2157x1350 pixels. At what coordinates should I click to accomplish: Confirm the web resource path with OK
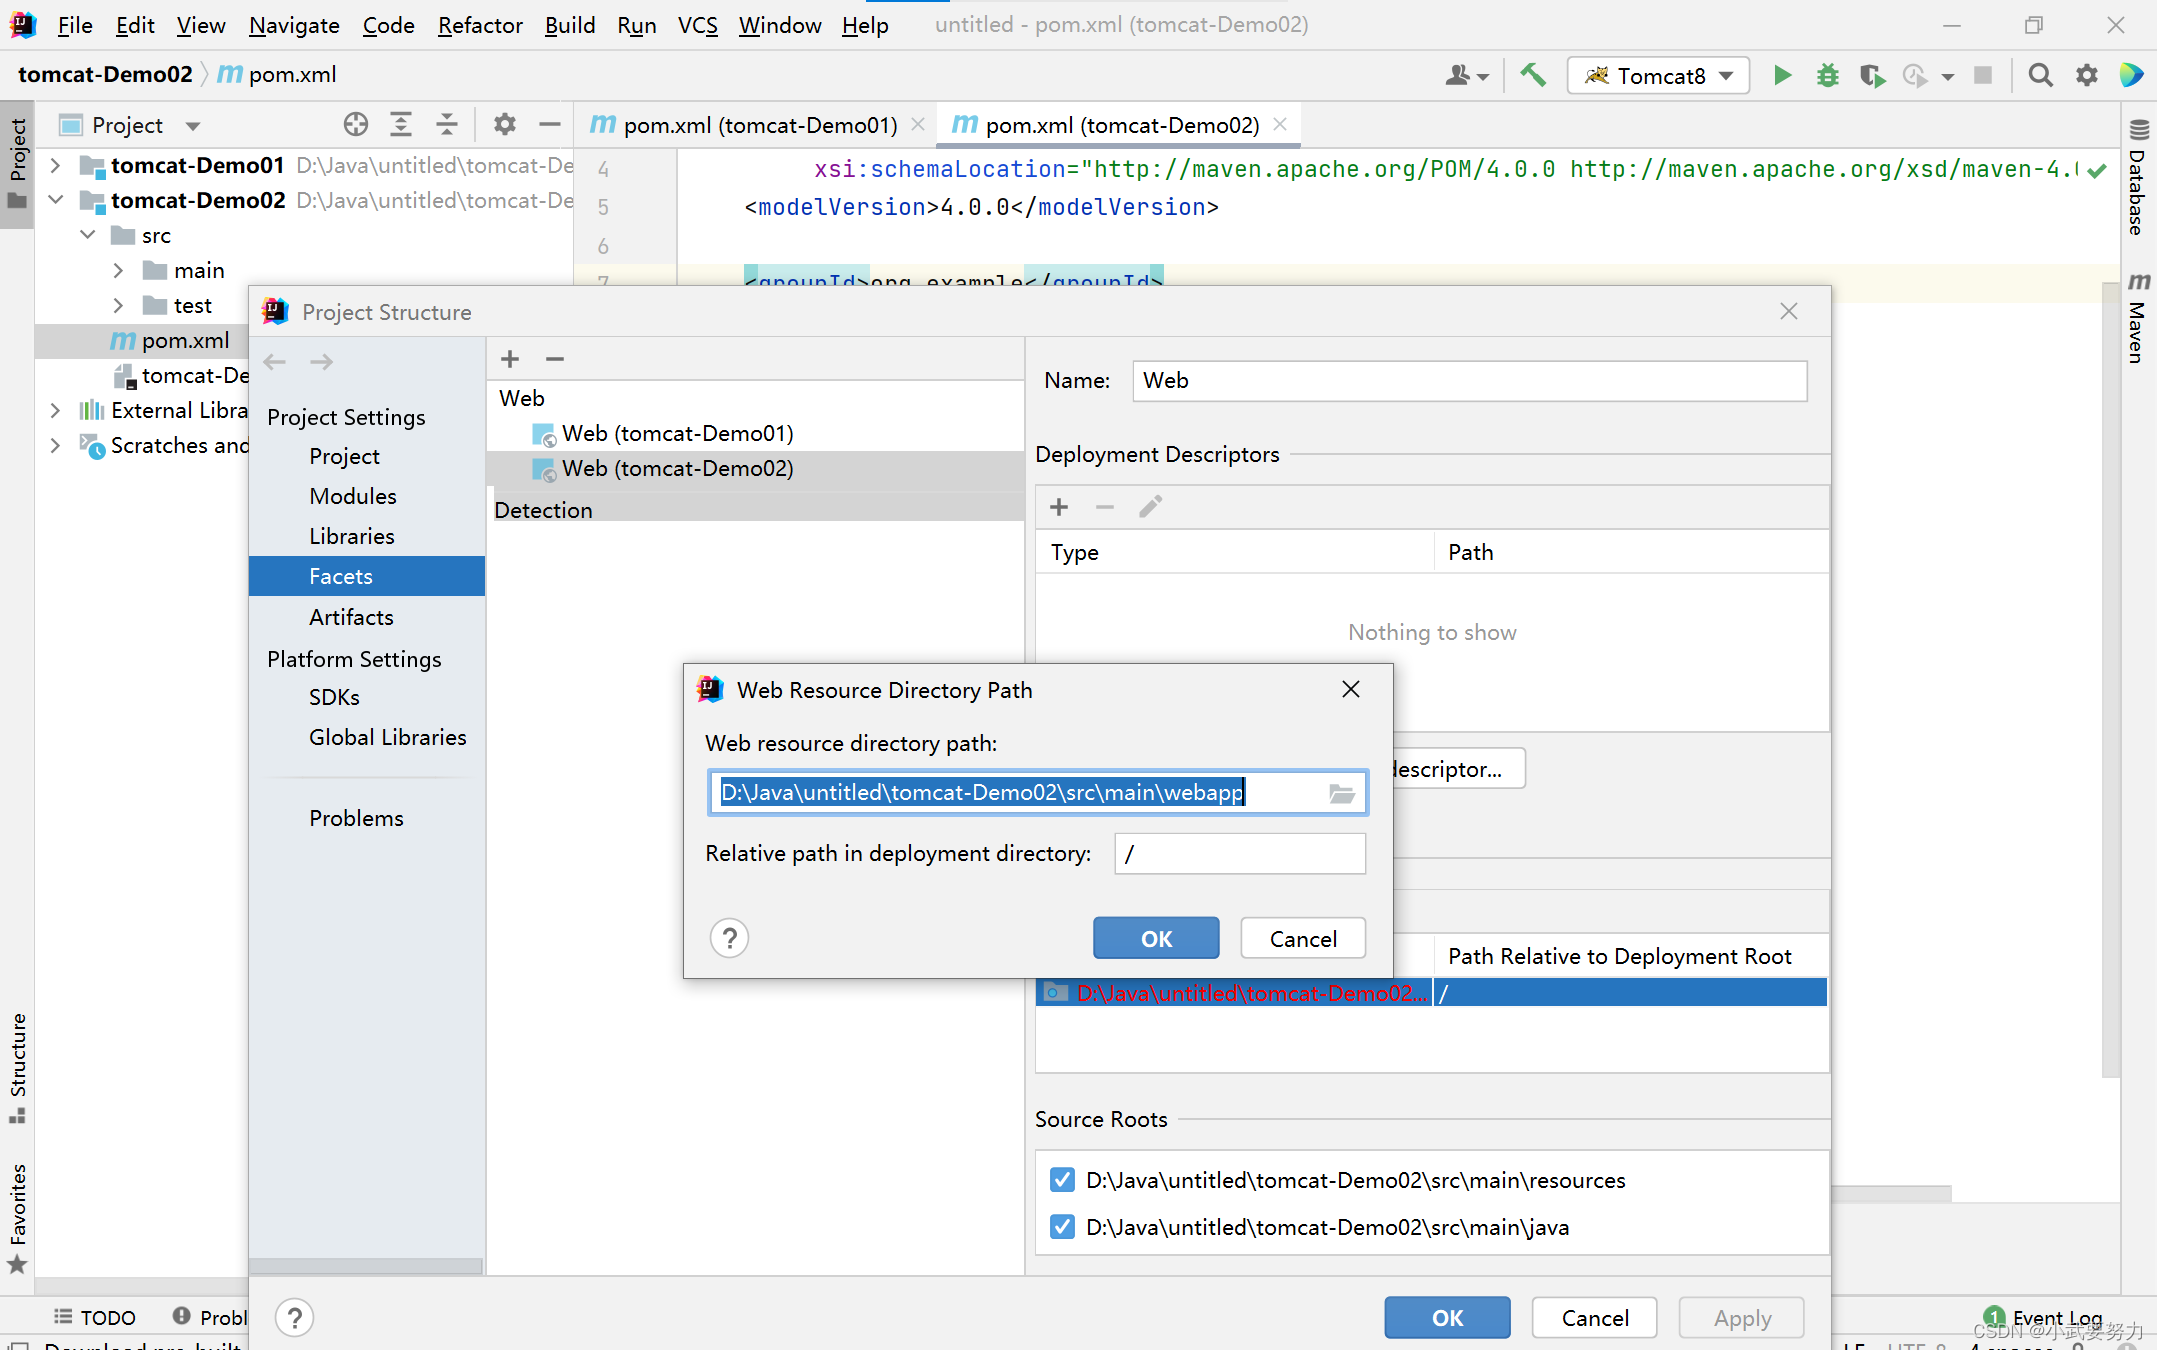click(x=1155, y=939)
